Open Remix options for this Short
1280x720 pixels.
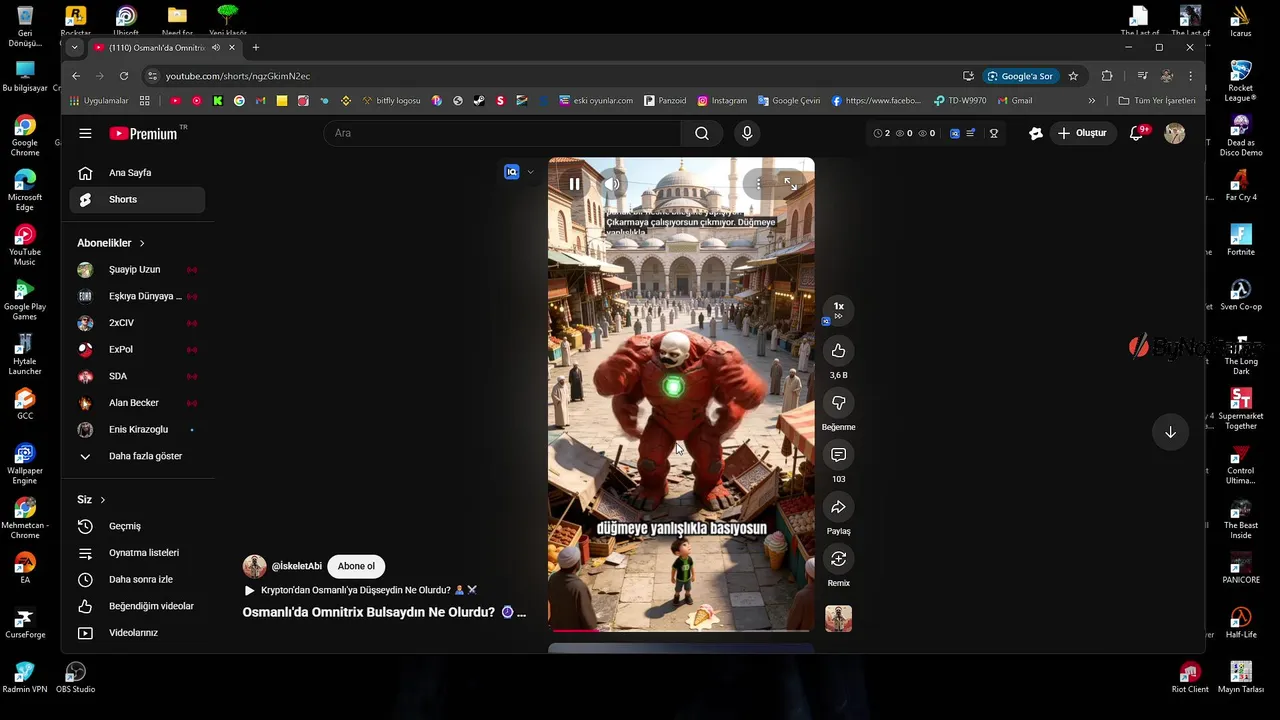pos(838,559)
